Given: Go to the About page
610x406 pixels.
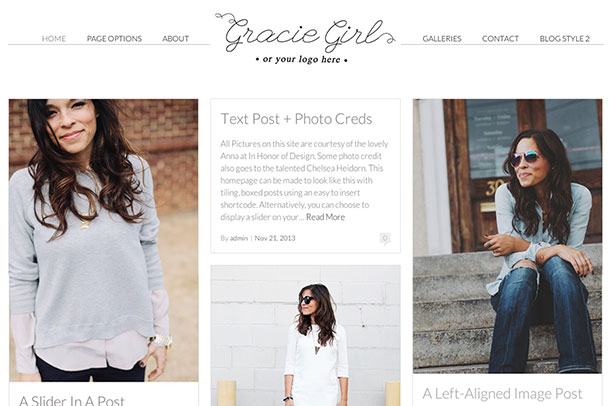Looking at the screenshot, I should click(x=175, y=38).
